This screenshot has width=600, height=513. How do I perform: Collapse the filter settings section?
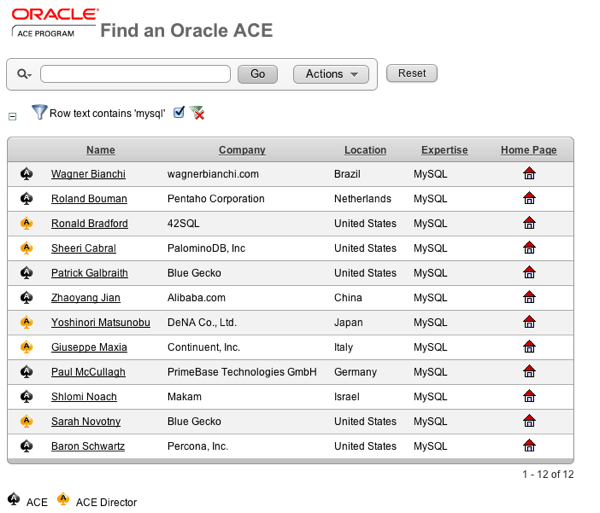pyautogui.click(x=13, y=116)
